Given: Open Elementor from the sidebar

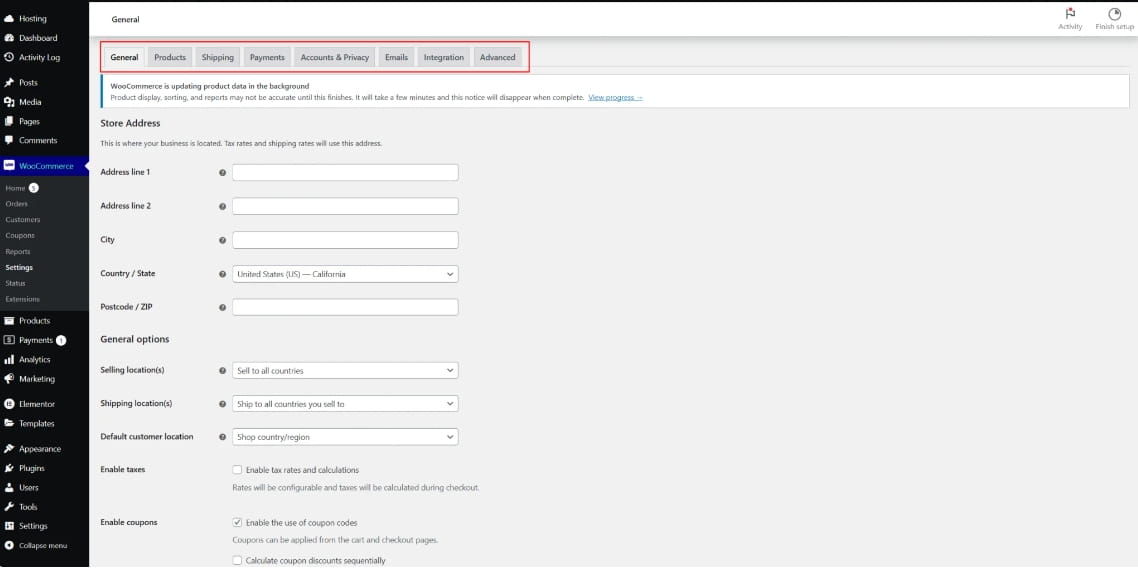Looking at the screenshot, I should (36, 404).
